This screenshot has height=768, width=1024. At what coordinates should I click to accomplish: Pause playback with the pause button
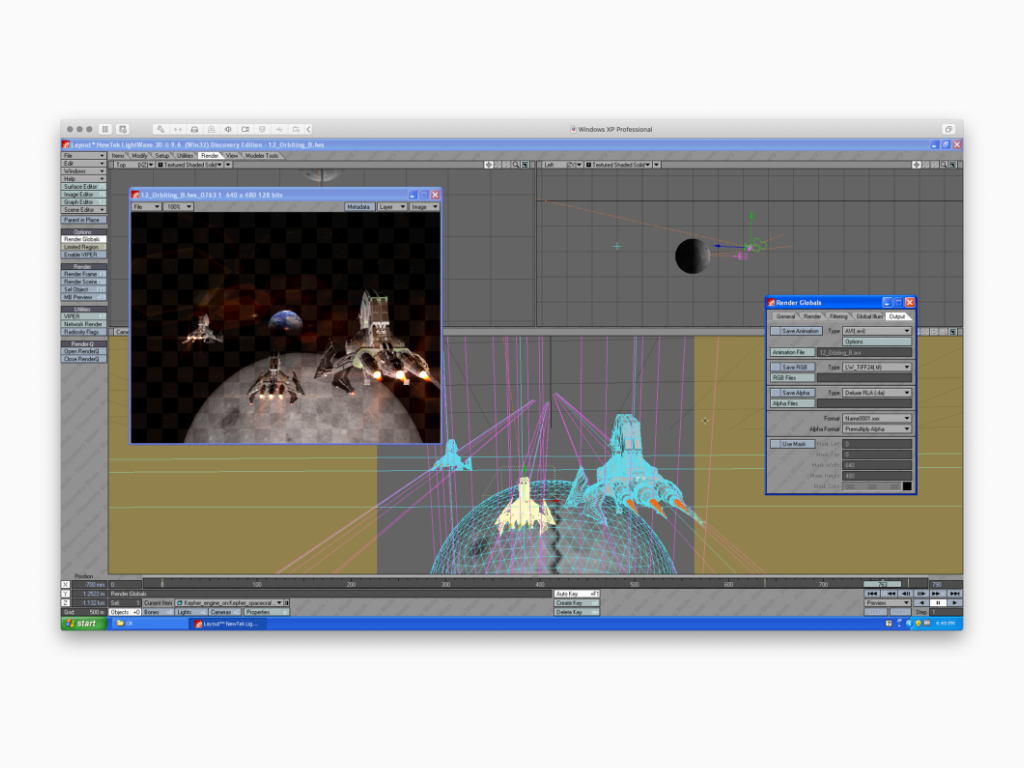938,603
